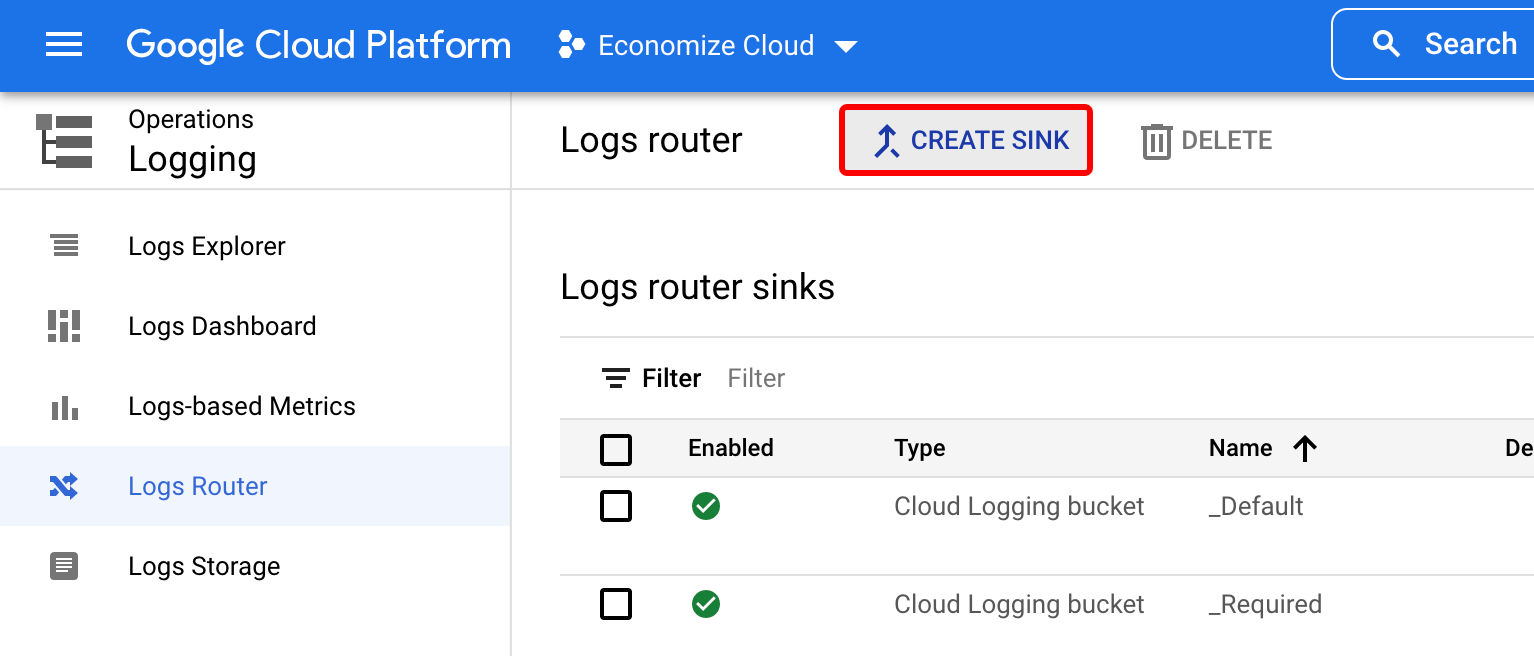Click the search magnifier icon

pos(1386,44)
